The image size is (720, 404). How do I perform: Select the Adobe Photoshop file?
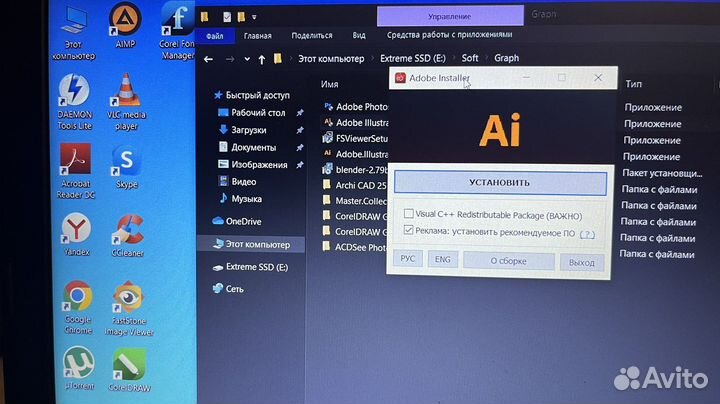point(355,107)
